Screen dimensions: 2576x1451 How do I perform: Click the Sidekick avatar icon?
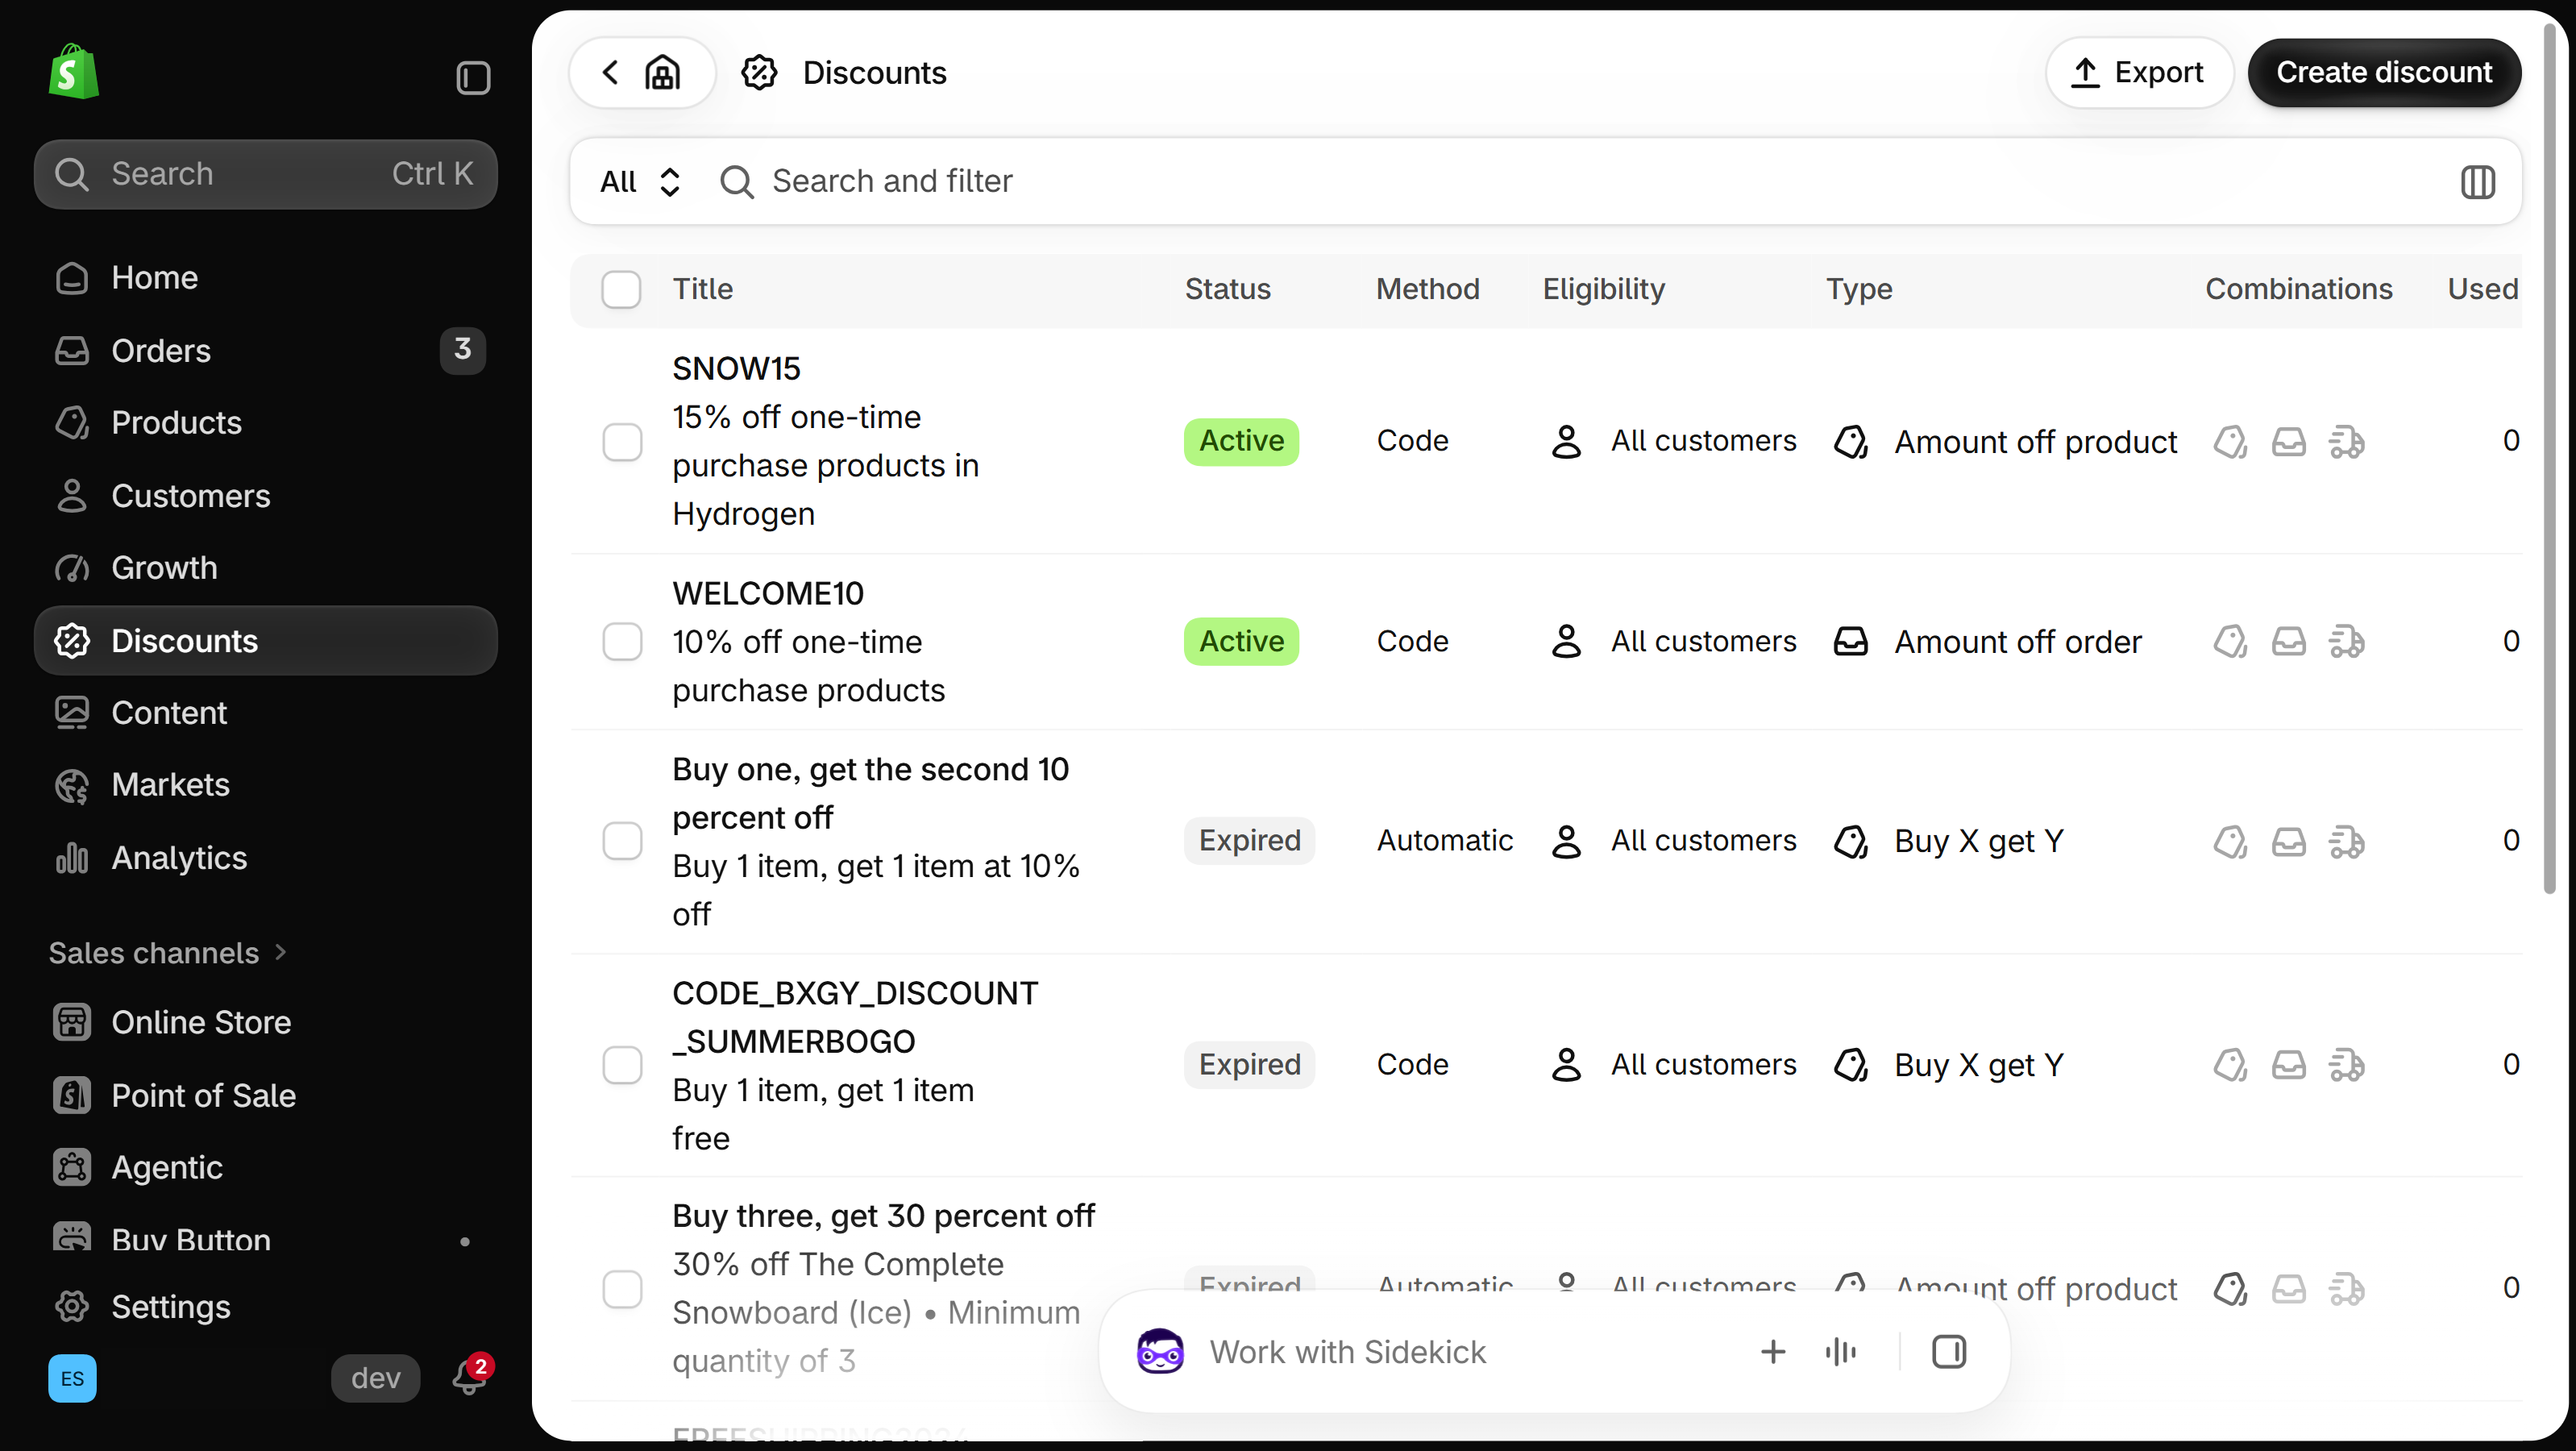[x=1160, y=1351]
